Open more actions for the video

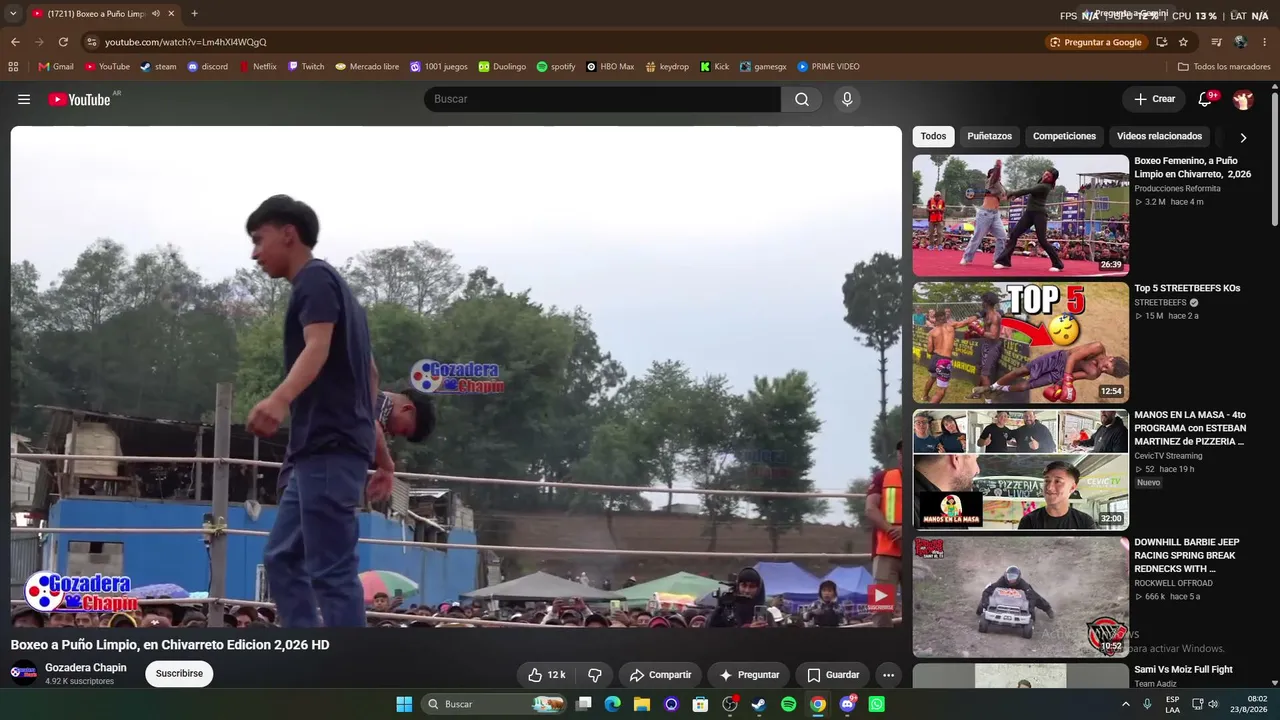click(888, 675)
